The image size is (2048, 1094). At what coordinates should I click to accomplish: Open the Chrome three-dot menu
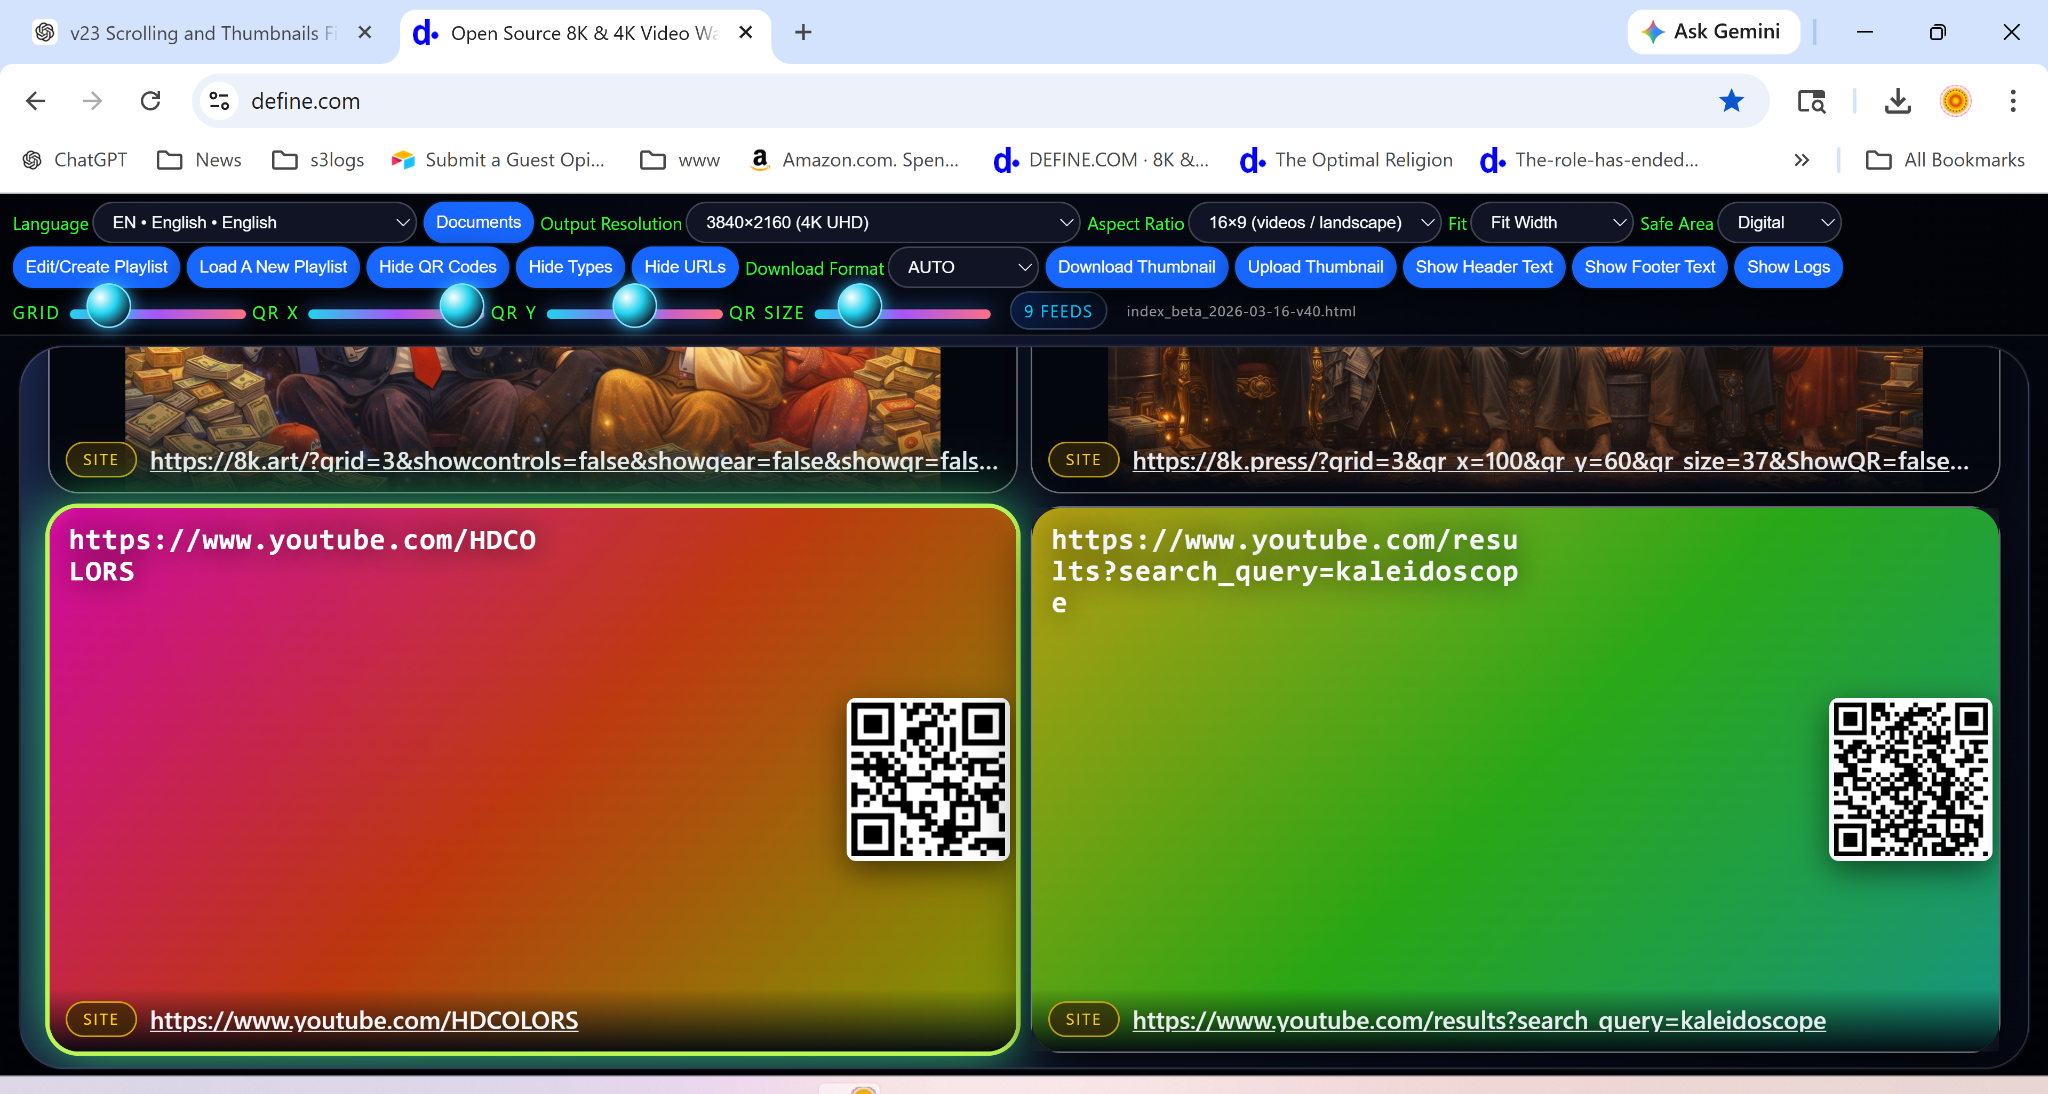[2013, 101]
